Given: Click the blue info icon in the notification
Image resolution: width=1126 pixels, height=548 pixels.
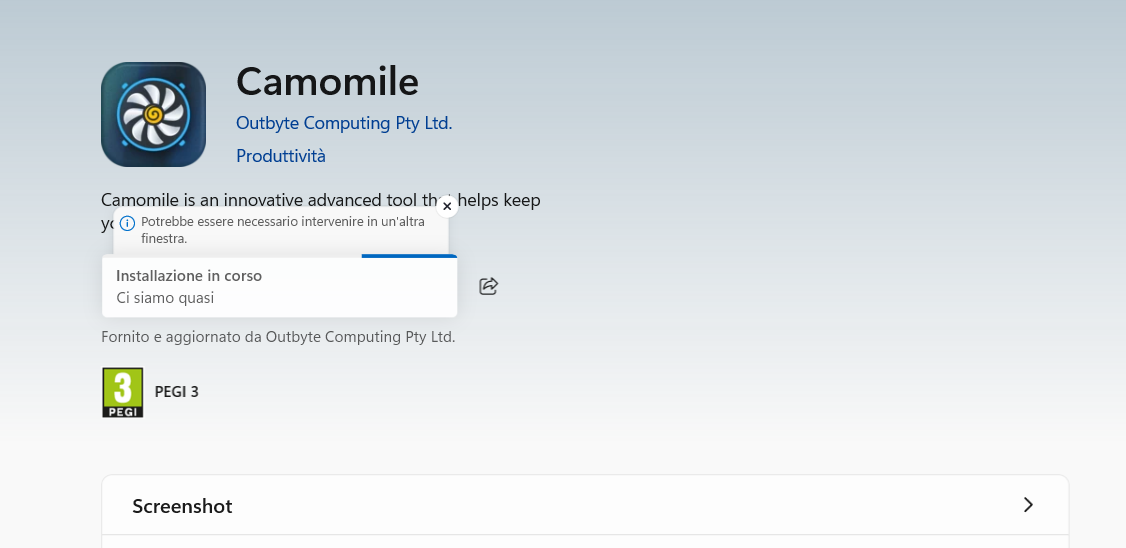Looking at the screenshot, I should click(127, 223).
